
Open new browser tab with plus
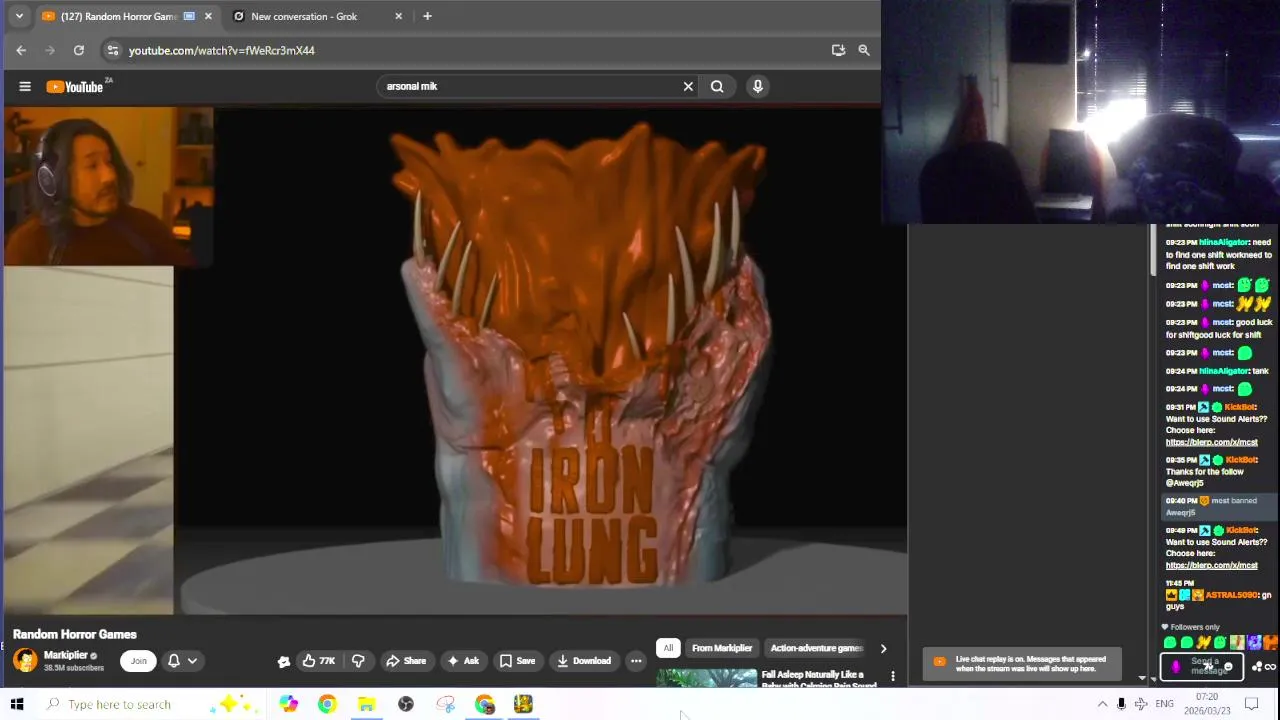pyautogui.click(x=427, y=16)
